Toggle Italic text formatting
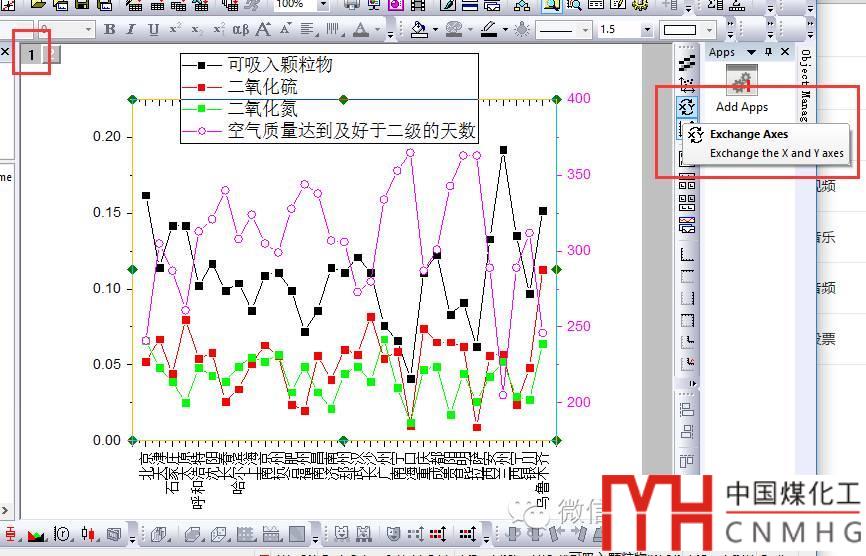The width and height of the screenshot is (866, 556). tap(131, 30)
